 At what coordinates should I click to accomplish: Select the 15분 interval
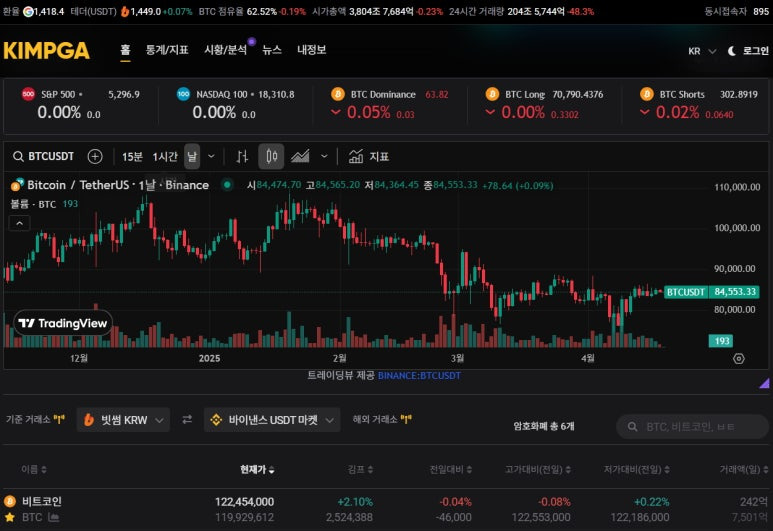click(132, 157)
